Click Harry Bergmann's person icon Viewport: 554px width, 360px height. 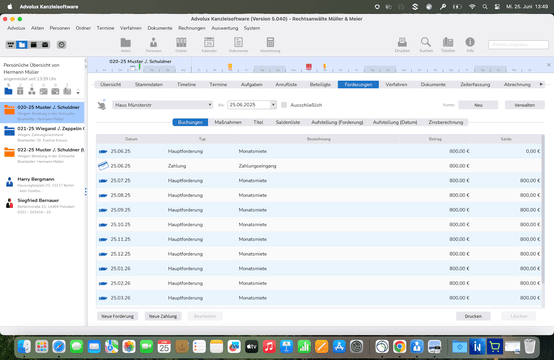coord(10,182)
